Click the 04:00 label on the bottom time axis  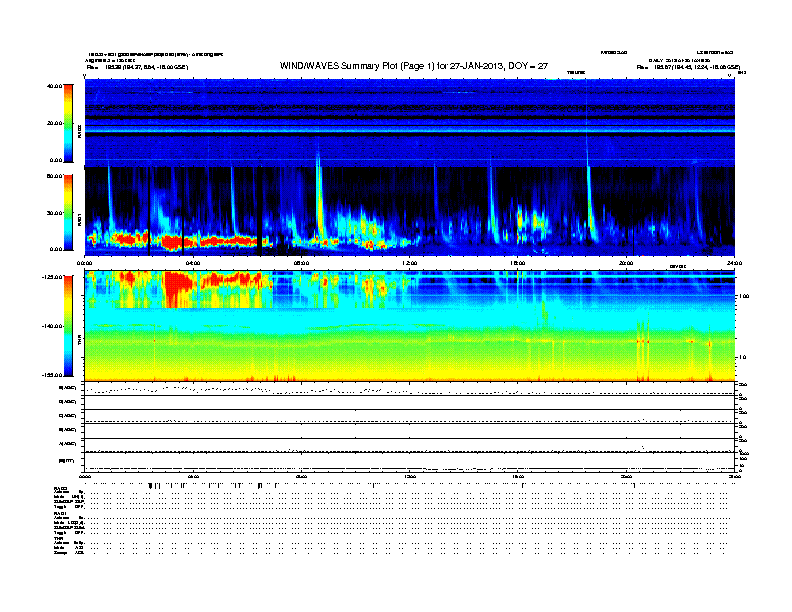tap(193, 476)
